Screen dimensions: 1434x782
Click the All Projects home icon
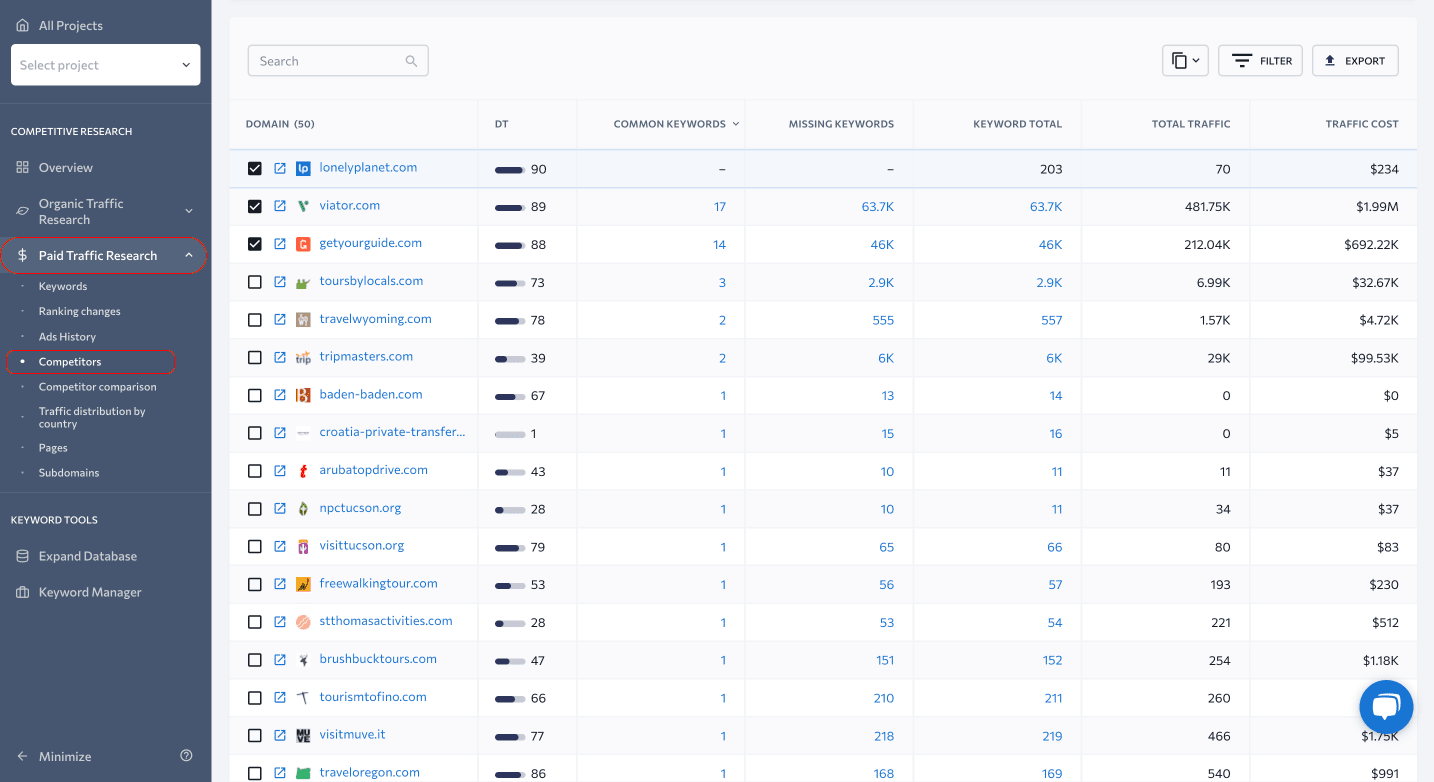click(23, 25)
